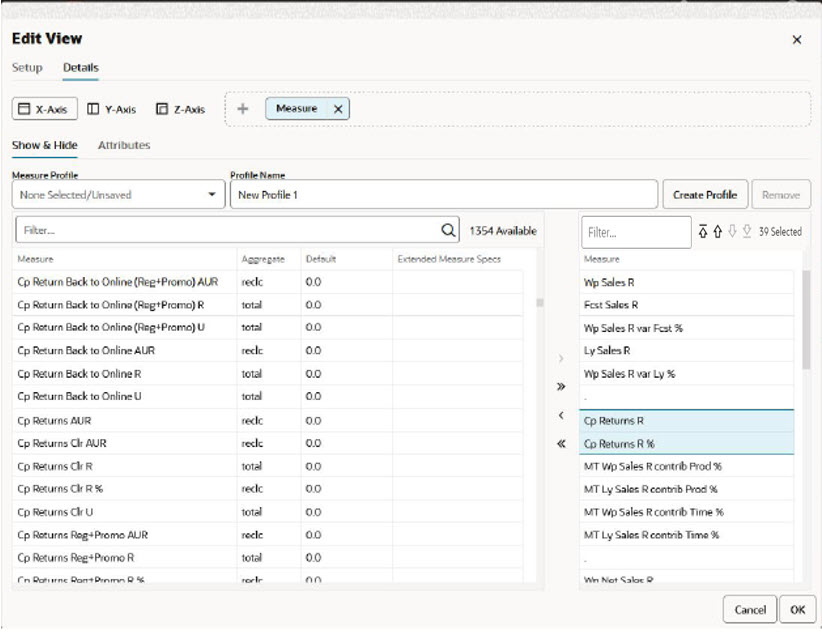
Task: Confirm the dialog with OK
Action: 797,609
